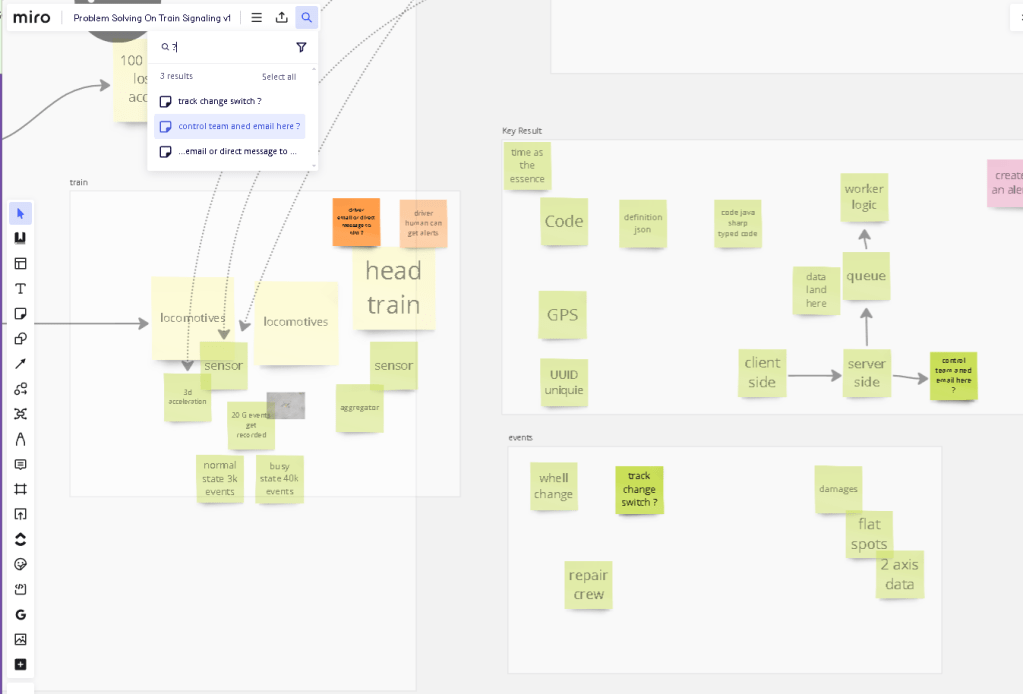Click Select all in search results
This screenshot has width=1023, height=694.
tap(279, 77)
